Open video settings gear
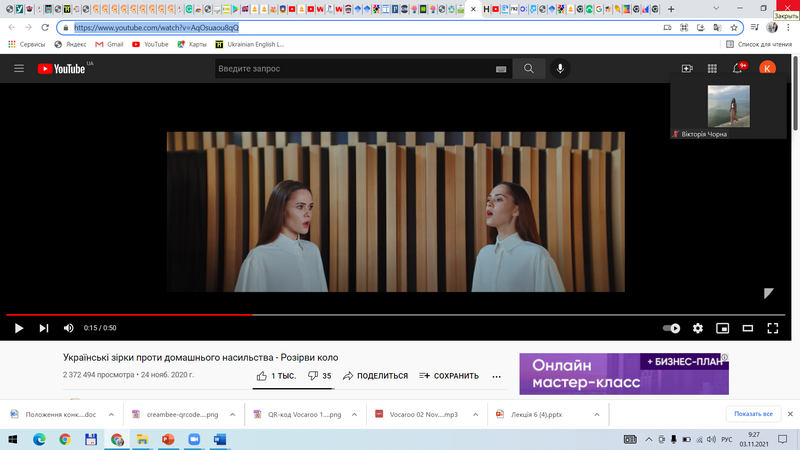800x450 pixels. (697, 328)
